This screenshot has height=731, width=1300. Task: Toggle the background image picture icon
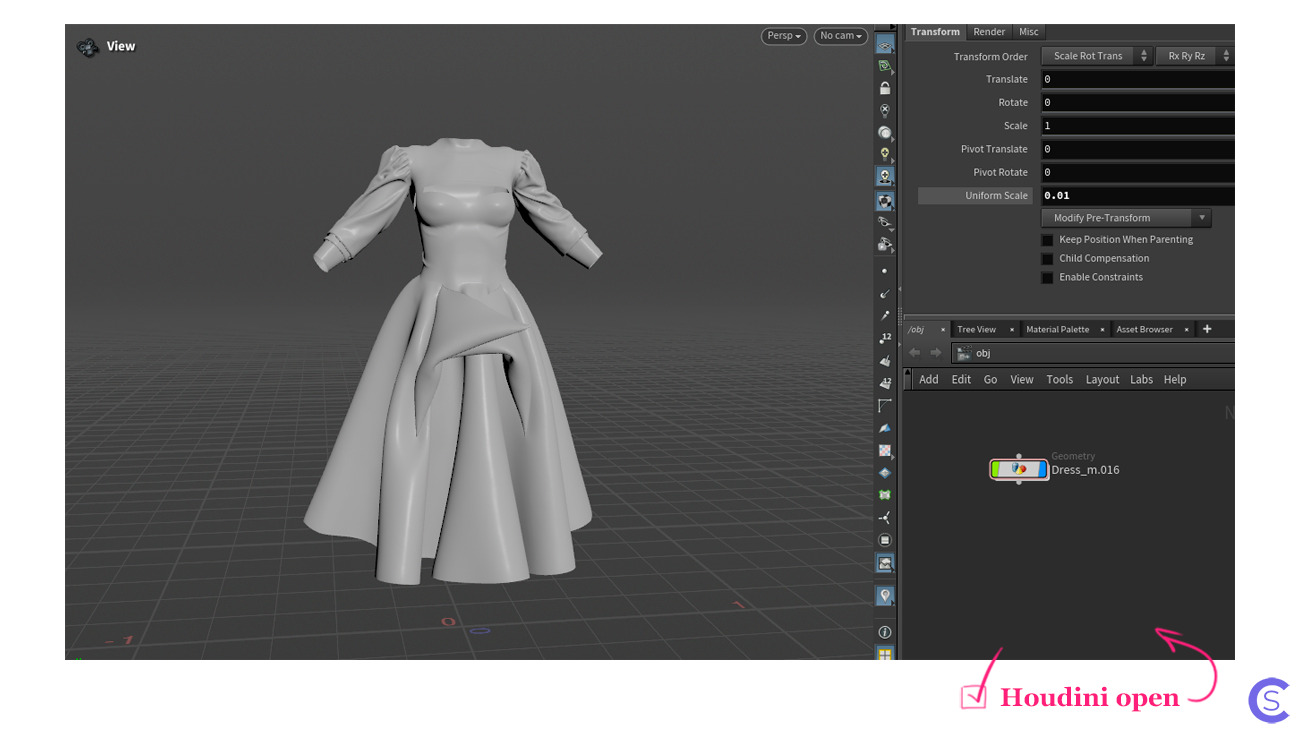(885, 564)
